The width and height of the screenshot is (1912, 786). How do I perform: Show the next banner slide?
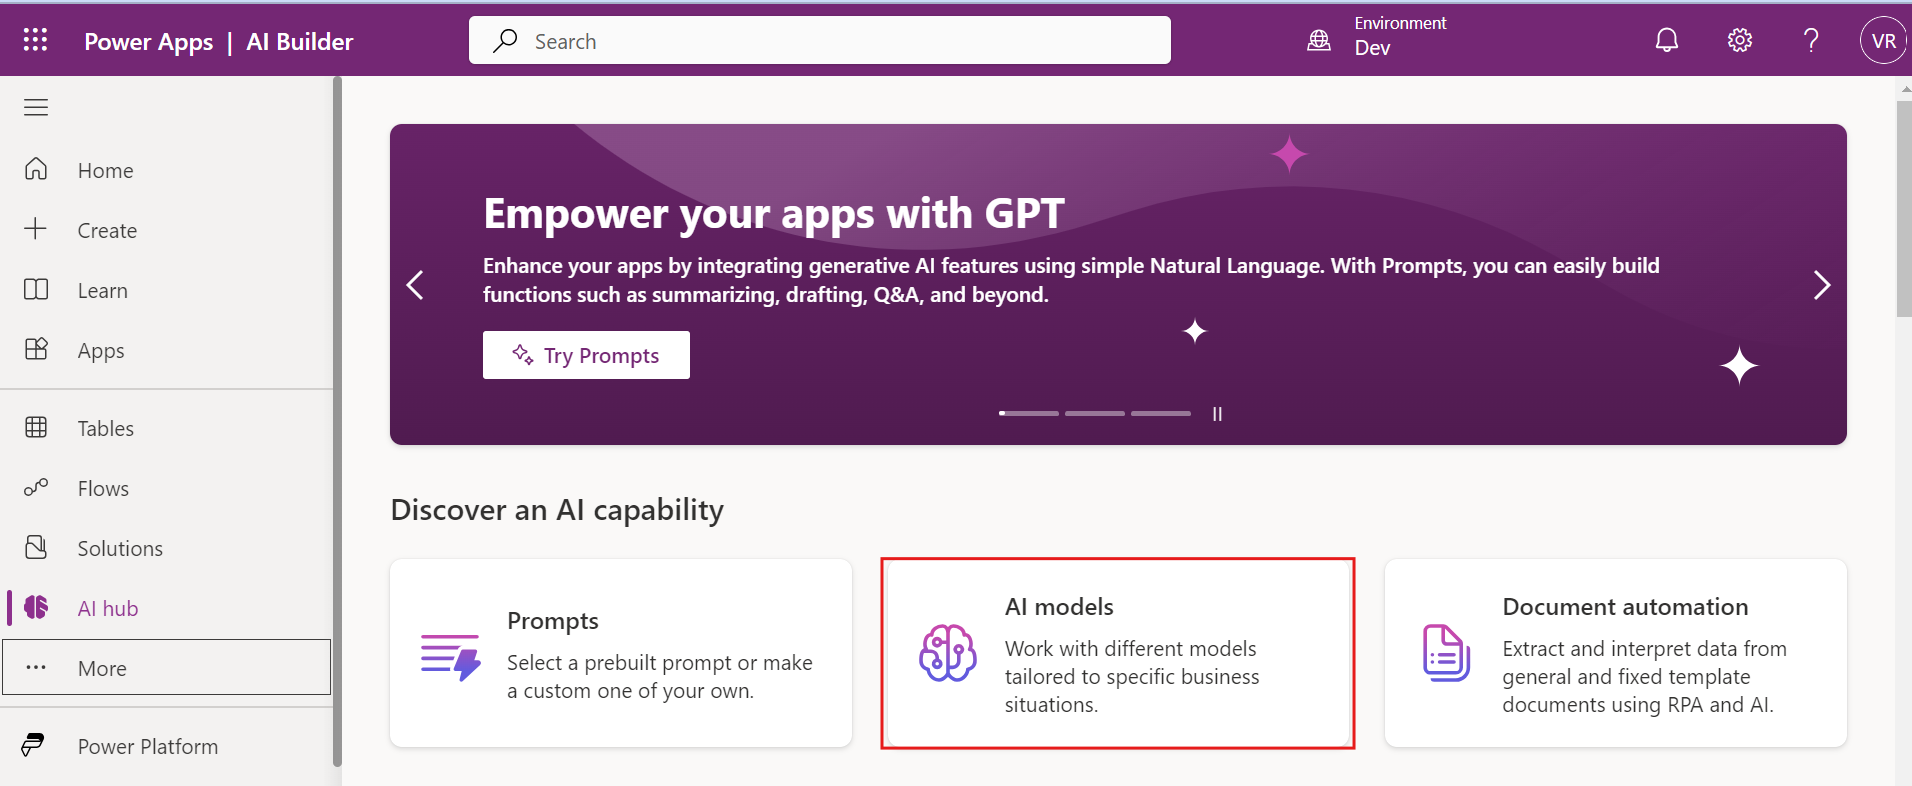[x=1821, y=286]
